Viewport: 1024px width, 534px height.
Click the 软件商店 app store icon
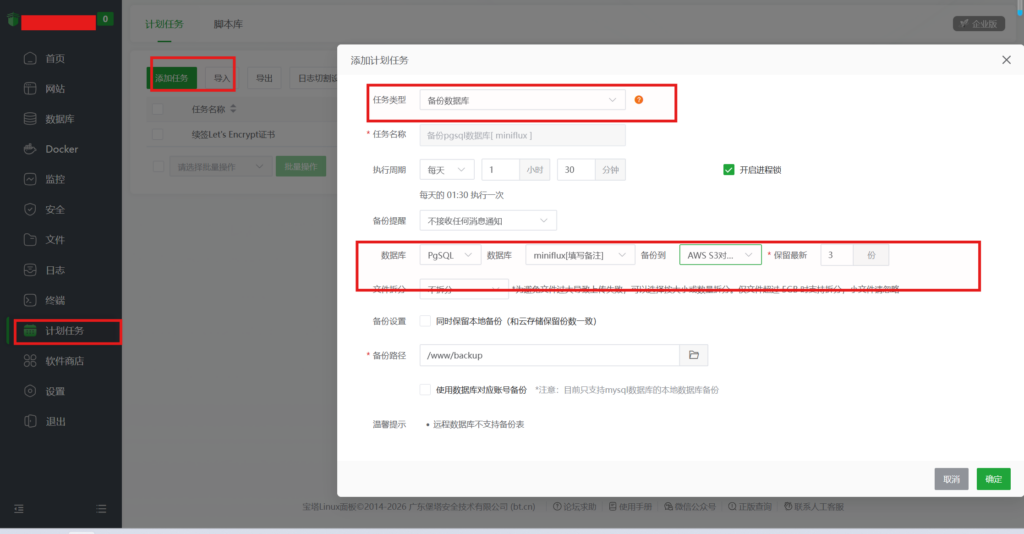pos(29,361)
